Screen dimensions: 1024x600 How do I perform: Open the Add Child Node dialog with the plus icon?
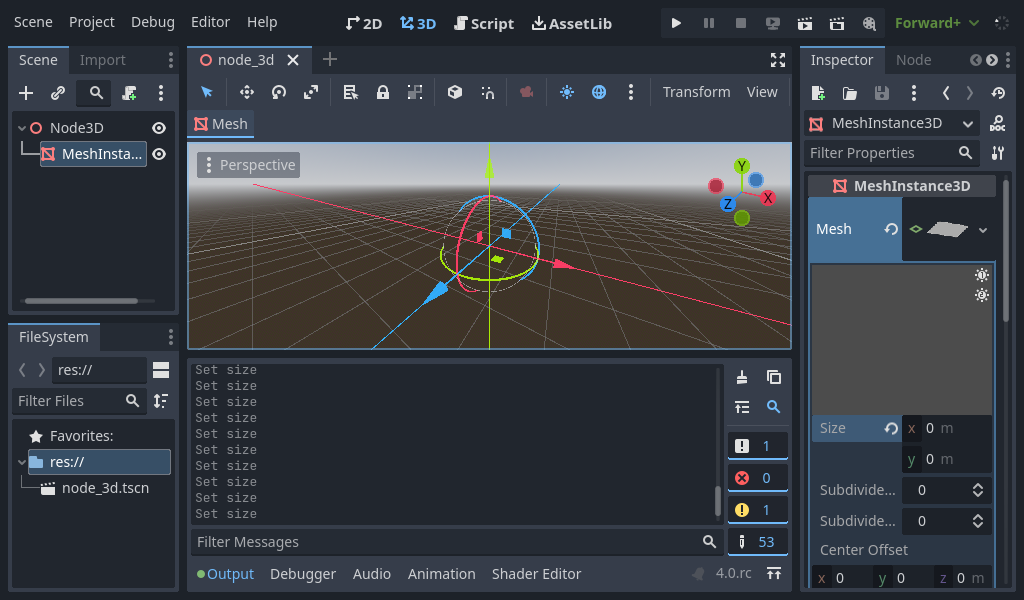click(x=26, y=92)
